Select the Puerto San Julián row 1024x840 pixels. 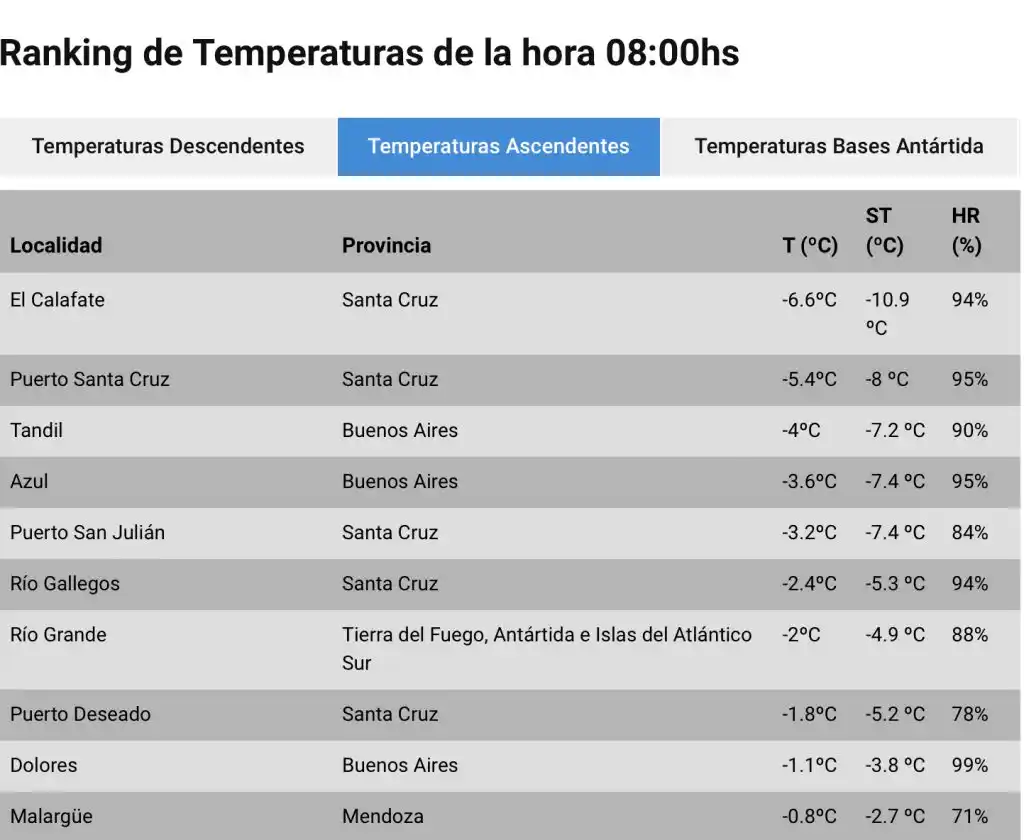(87, 532)
